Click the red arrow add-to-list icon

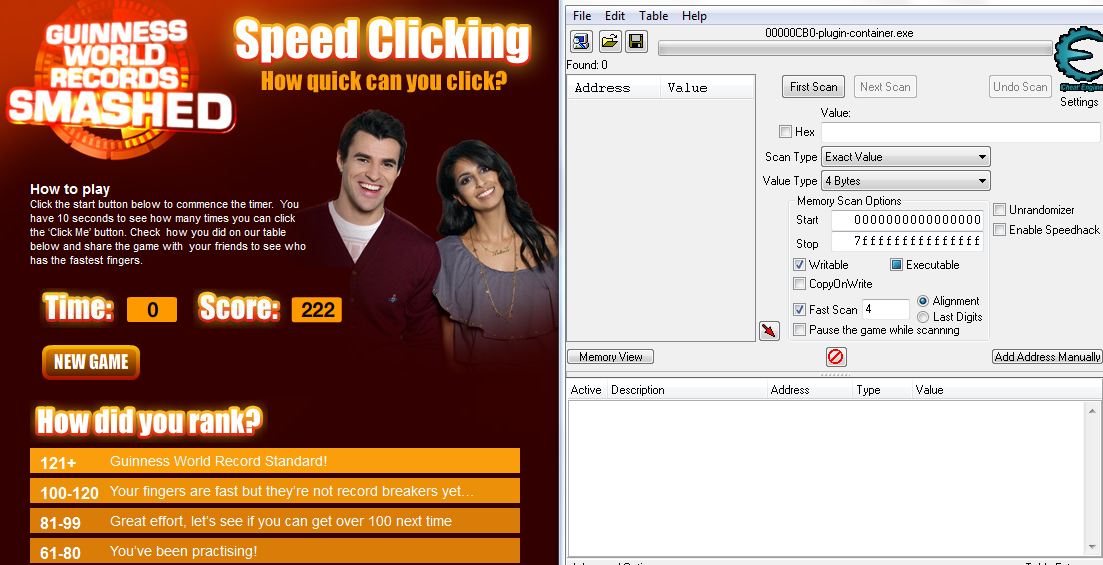pyautogui.click(x=769, y=330)
